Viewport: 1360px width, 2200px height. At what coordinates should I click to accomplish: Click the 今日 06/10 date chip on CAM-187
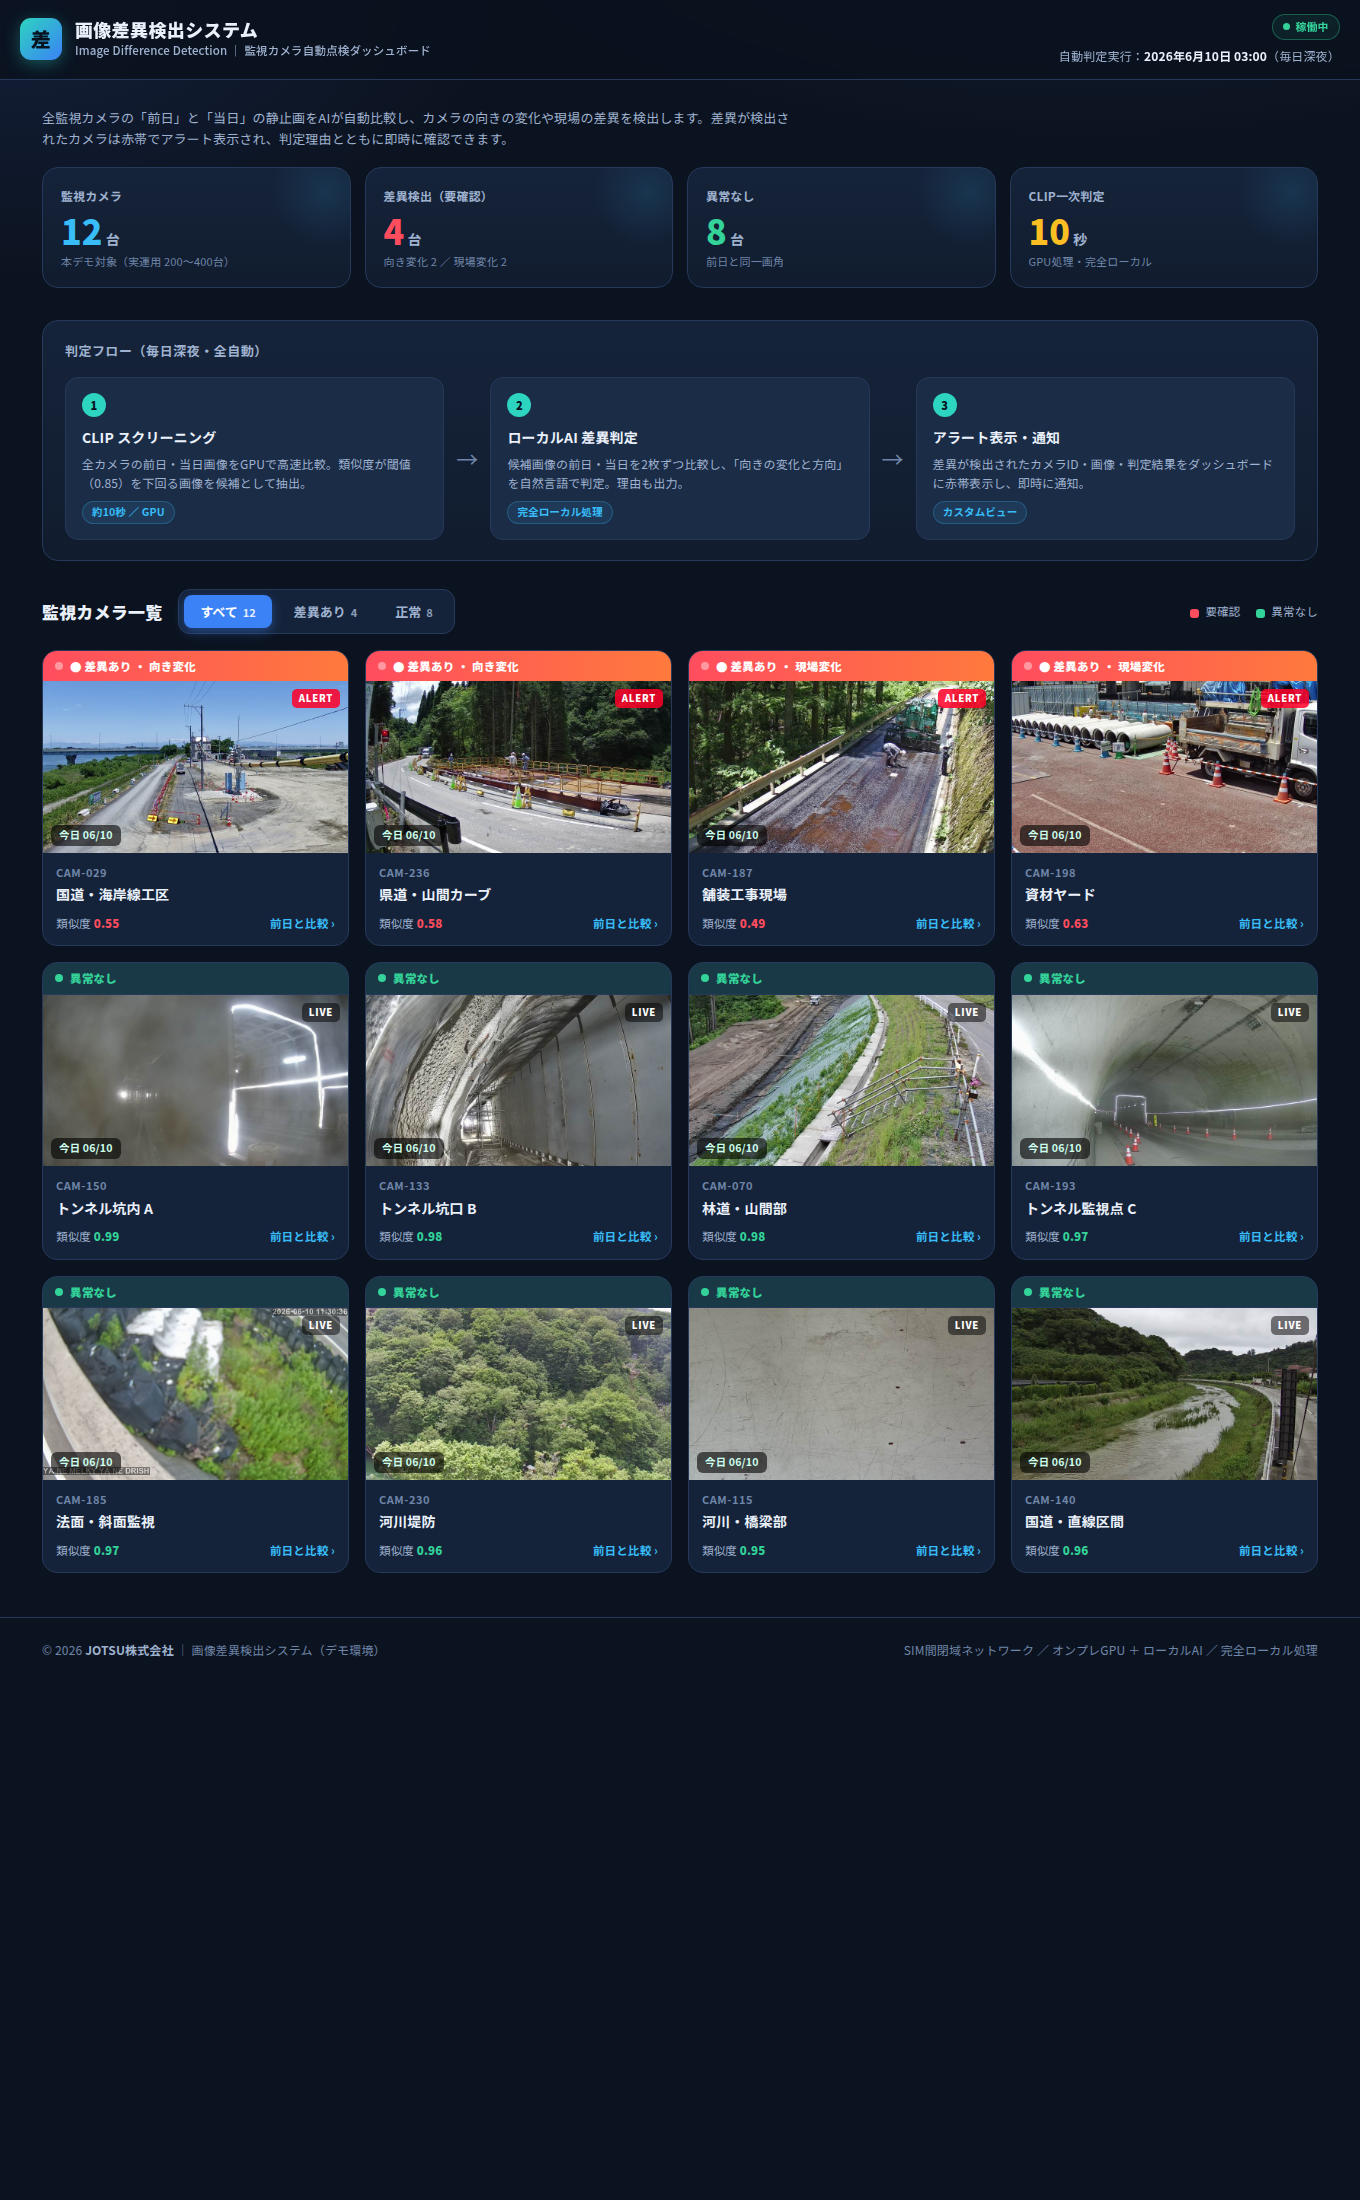click(732, 835)
